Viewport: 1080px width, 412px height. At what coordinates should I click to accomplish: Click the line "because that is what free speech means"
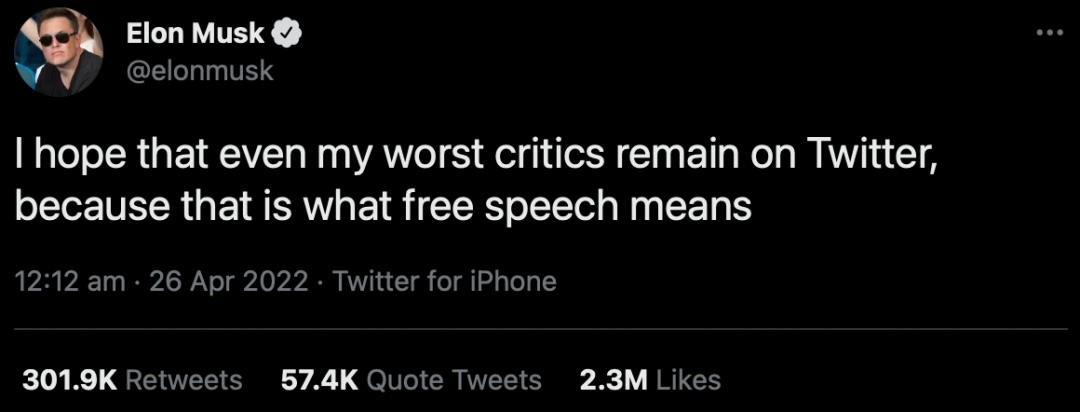[384, 208]
